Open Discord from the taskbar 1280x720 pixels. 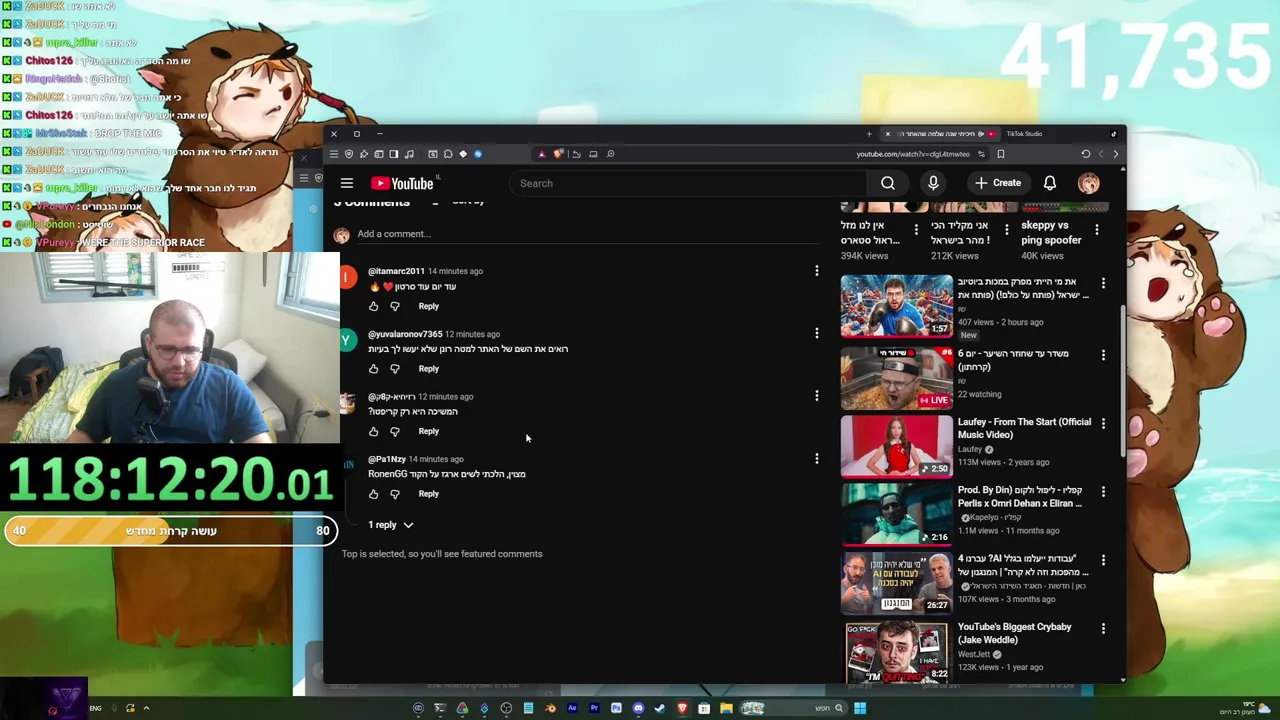point(638,708)
